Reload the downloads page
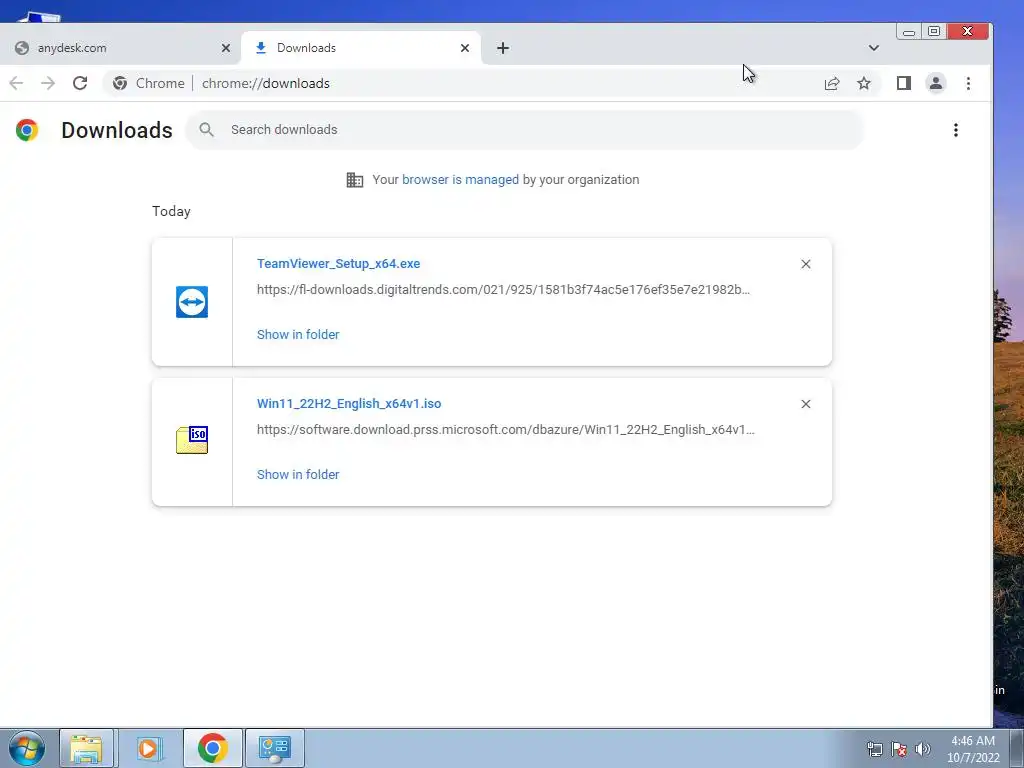1024x768 pixels. coord(80,83)
